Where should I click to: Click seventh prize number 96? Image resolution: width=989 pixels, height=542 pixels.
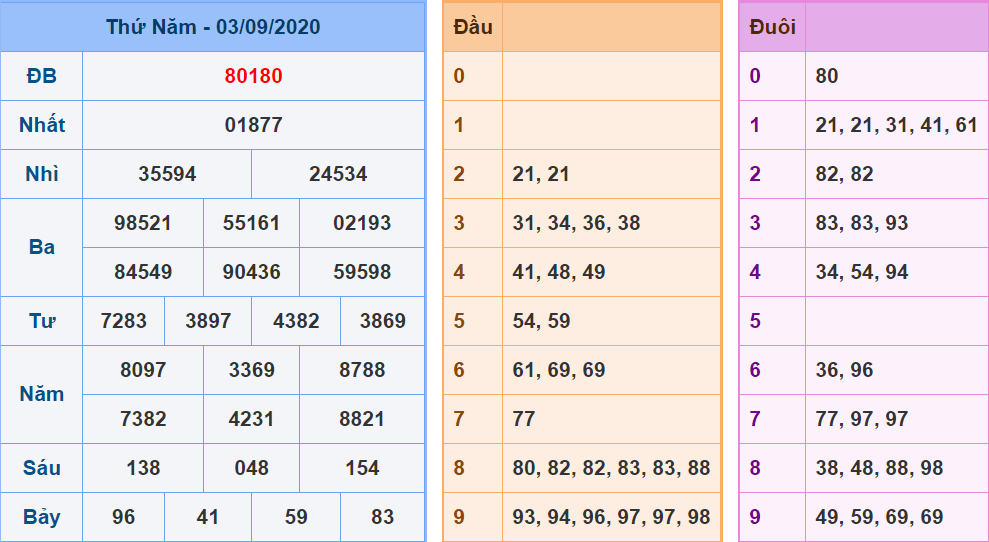coord(124,517)
